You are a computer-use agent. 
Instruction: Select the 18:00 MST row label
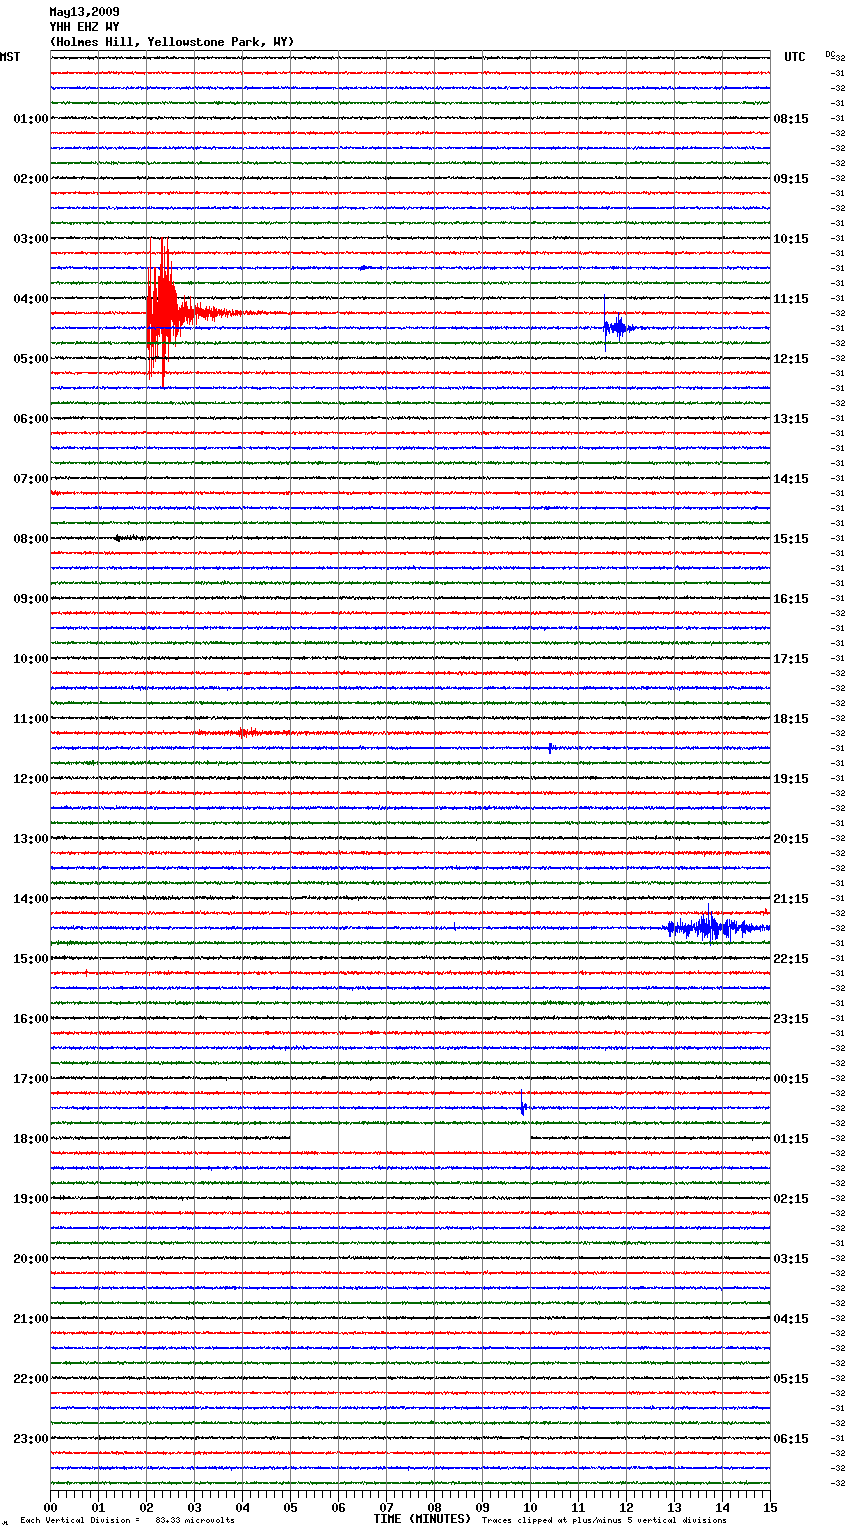[x=31, y=1139]
